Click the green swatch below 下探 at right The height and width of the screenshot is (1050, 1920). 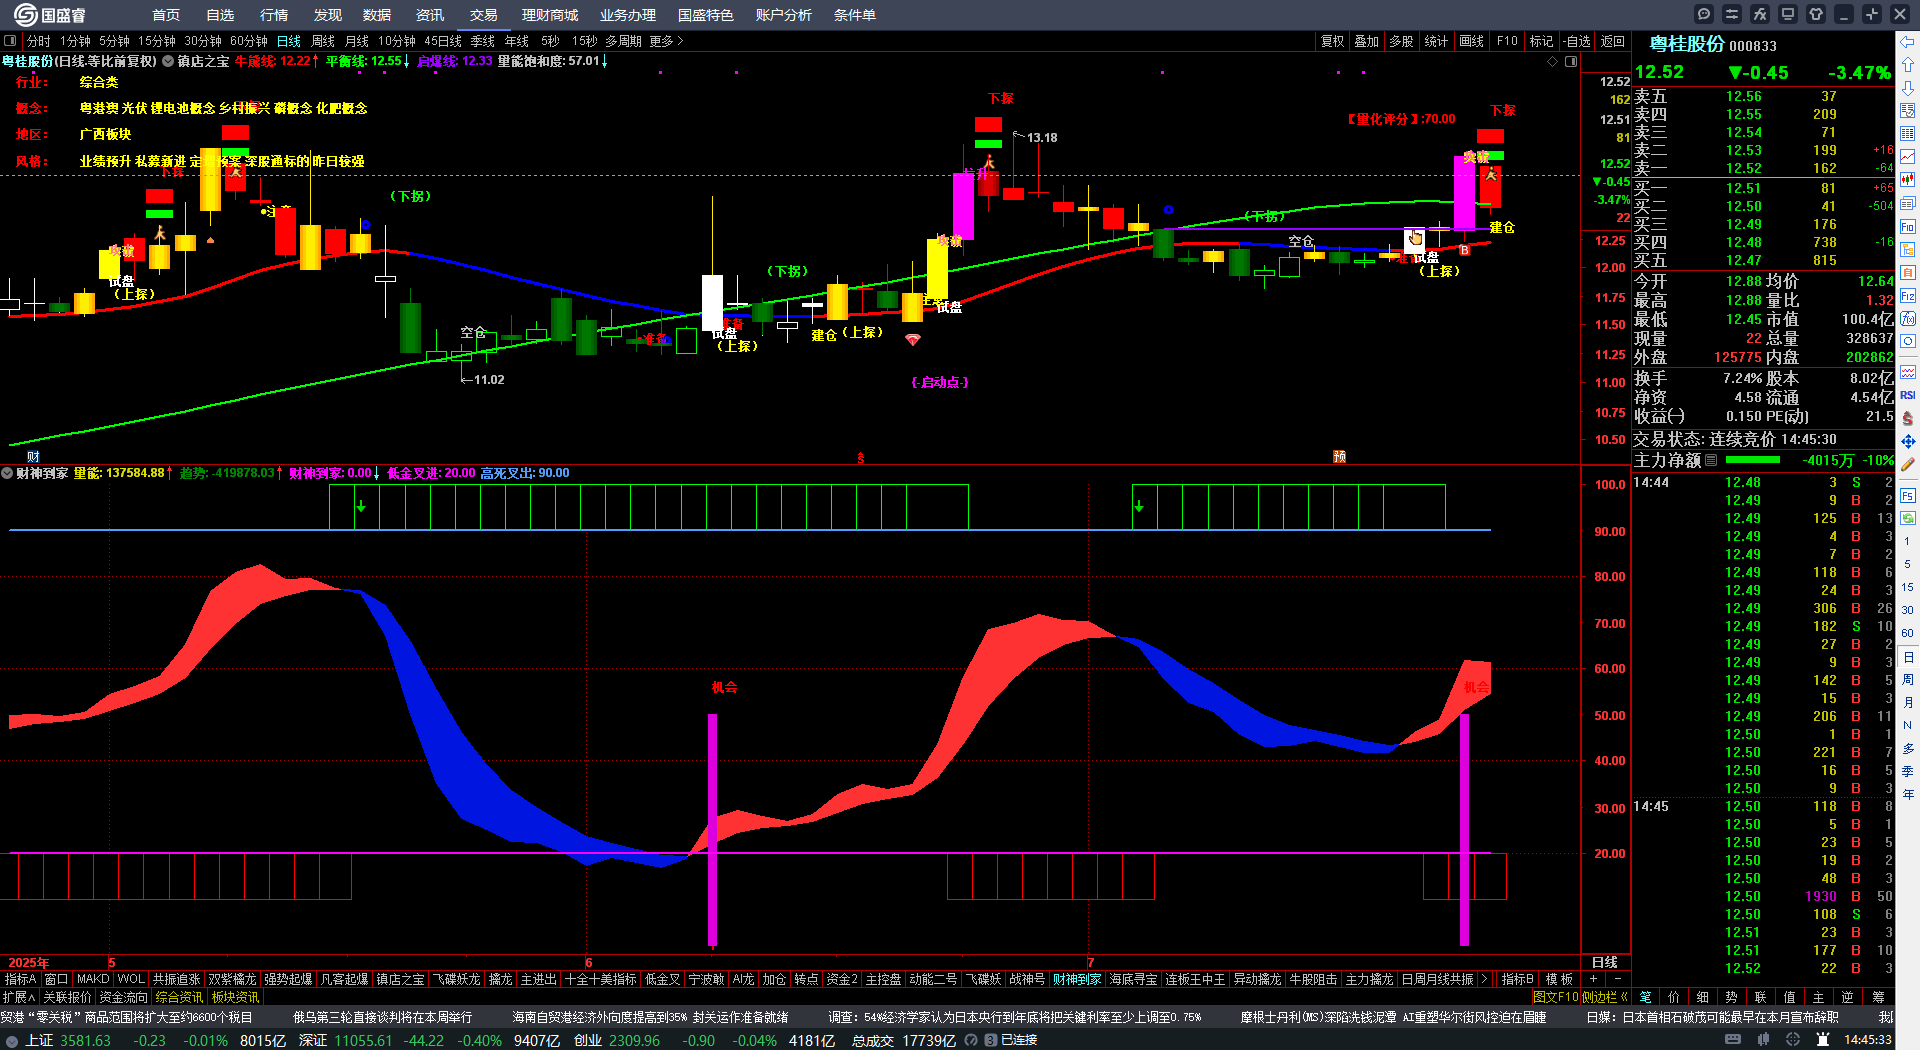point(1490,156)
